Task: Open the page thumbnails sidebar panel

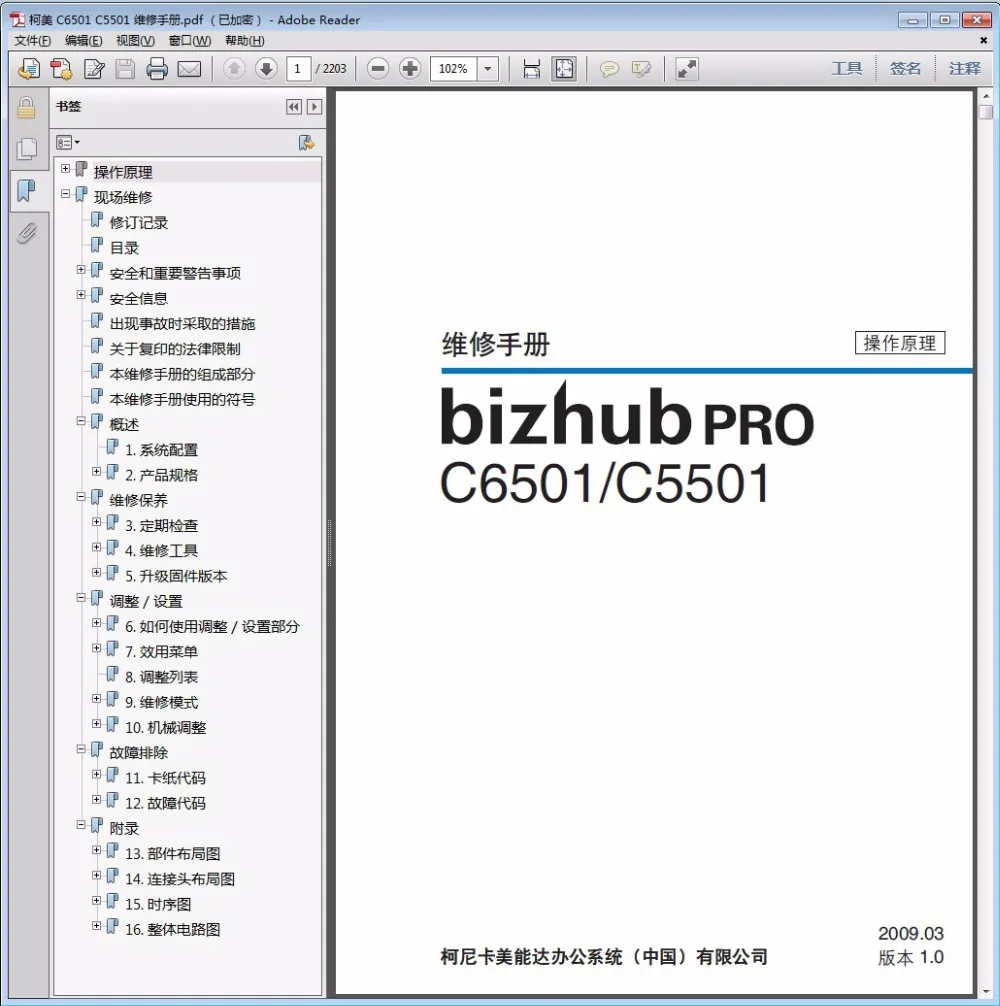Action: pyautogui.click(x=26, y=147)
